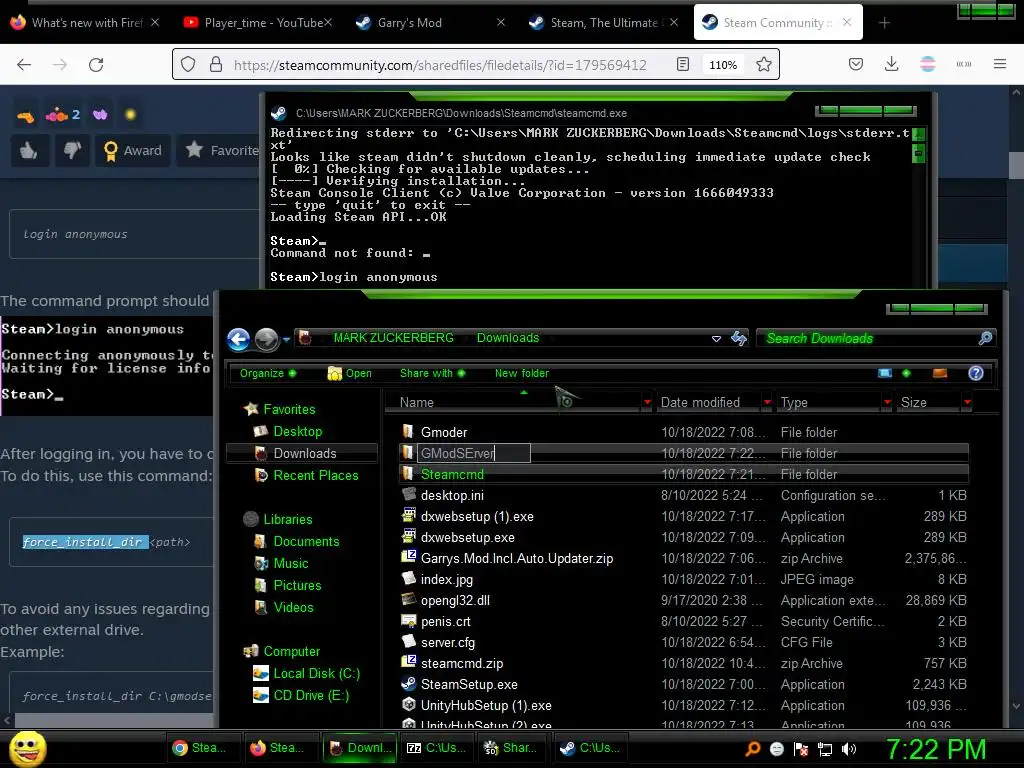1024x768 pixels.
Task: Open Share with dropdown
Action: pos(432,373)
